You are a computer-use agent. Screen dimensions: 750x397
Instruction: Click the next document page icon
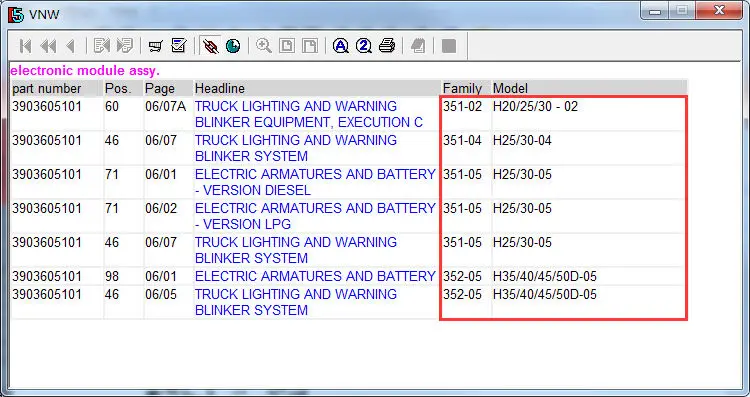click(124, 46)
